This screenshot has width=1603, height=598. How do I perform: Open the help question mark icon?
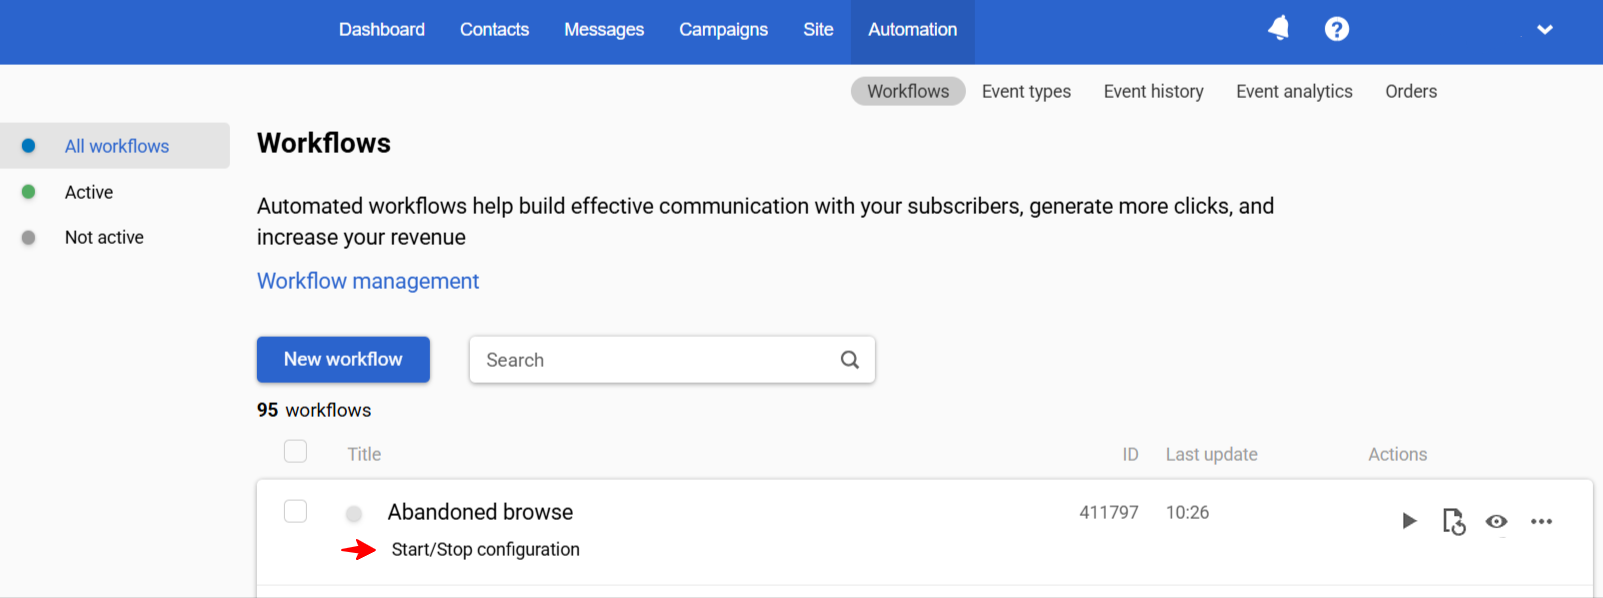click(x=1336, y=29)
